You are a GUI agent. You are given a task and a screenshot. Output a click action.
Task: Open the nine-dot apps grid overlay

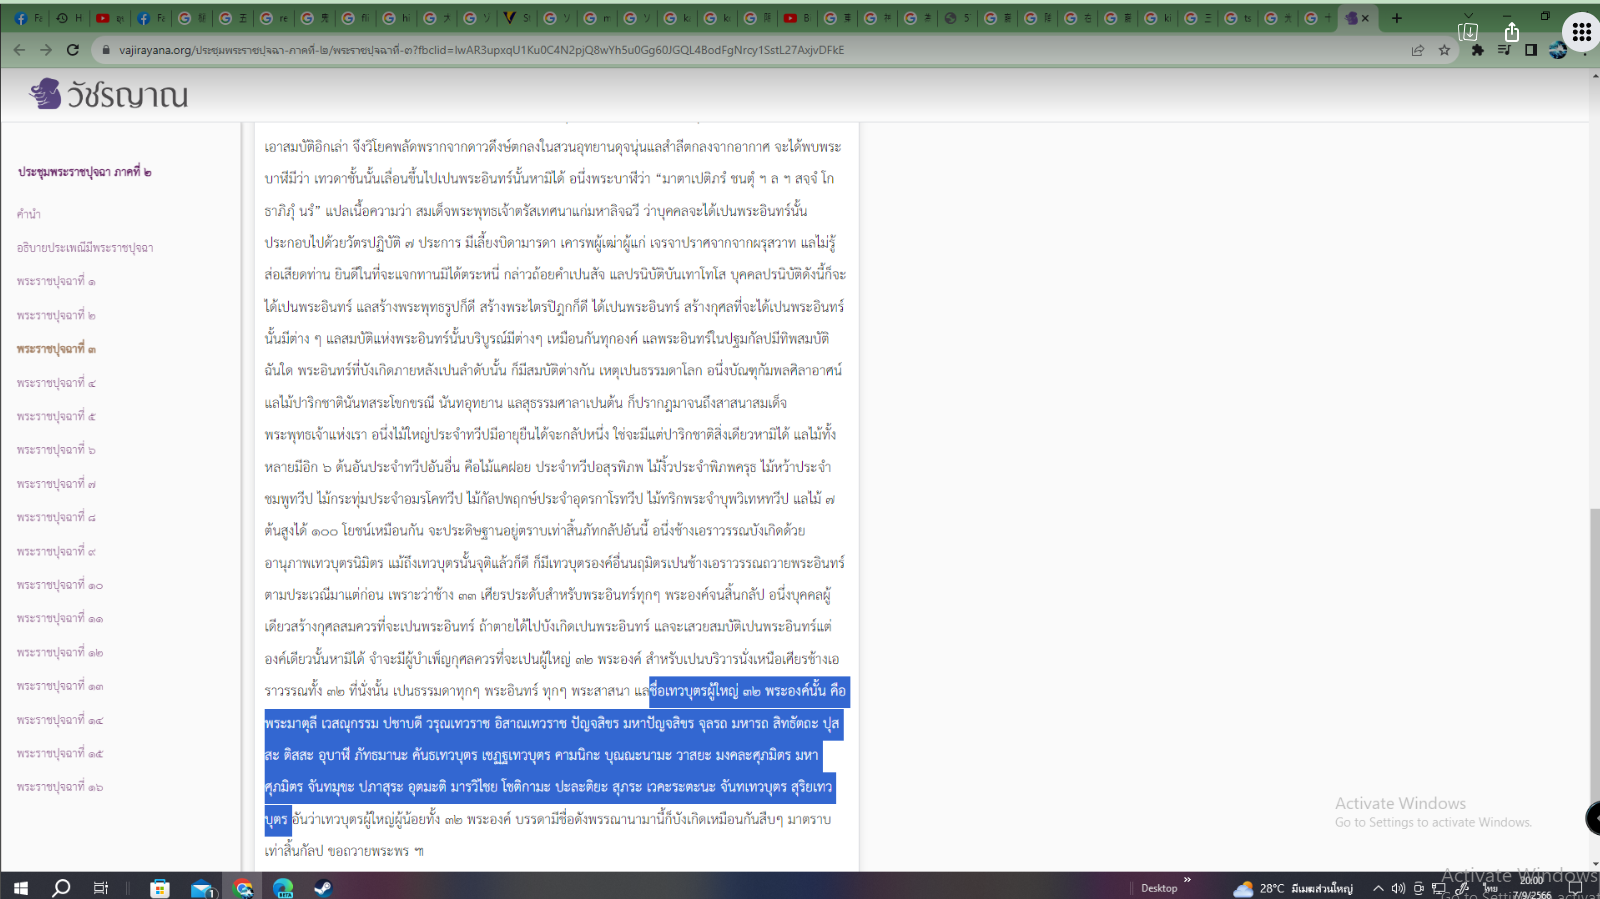pyautogui.click(x=1581, y=32)
